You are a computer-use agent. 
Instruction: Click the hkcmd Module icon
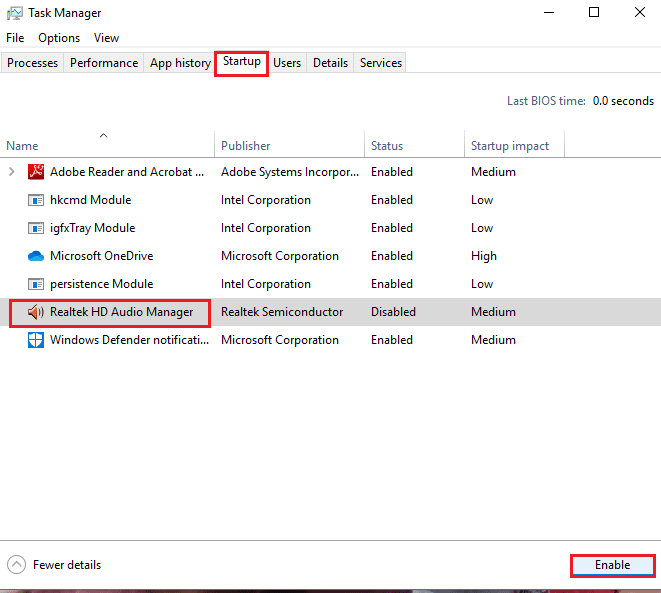pos(36,200)
